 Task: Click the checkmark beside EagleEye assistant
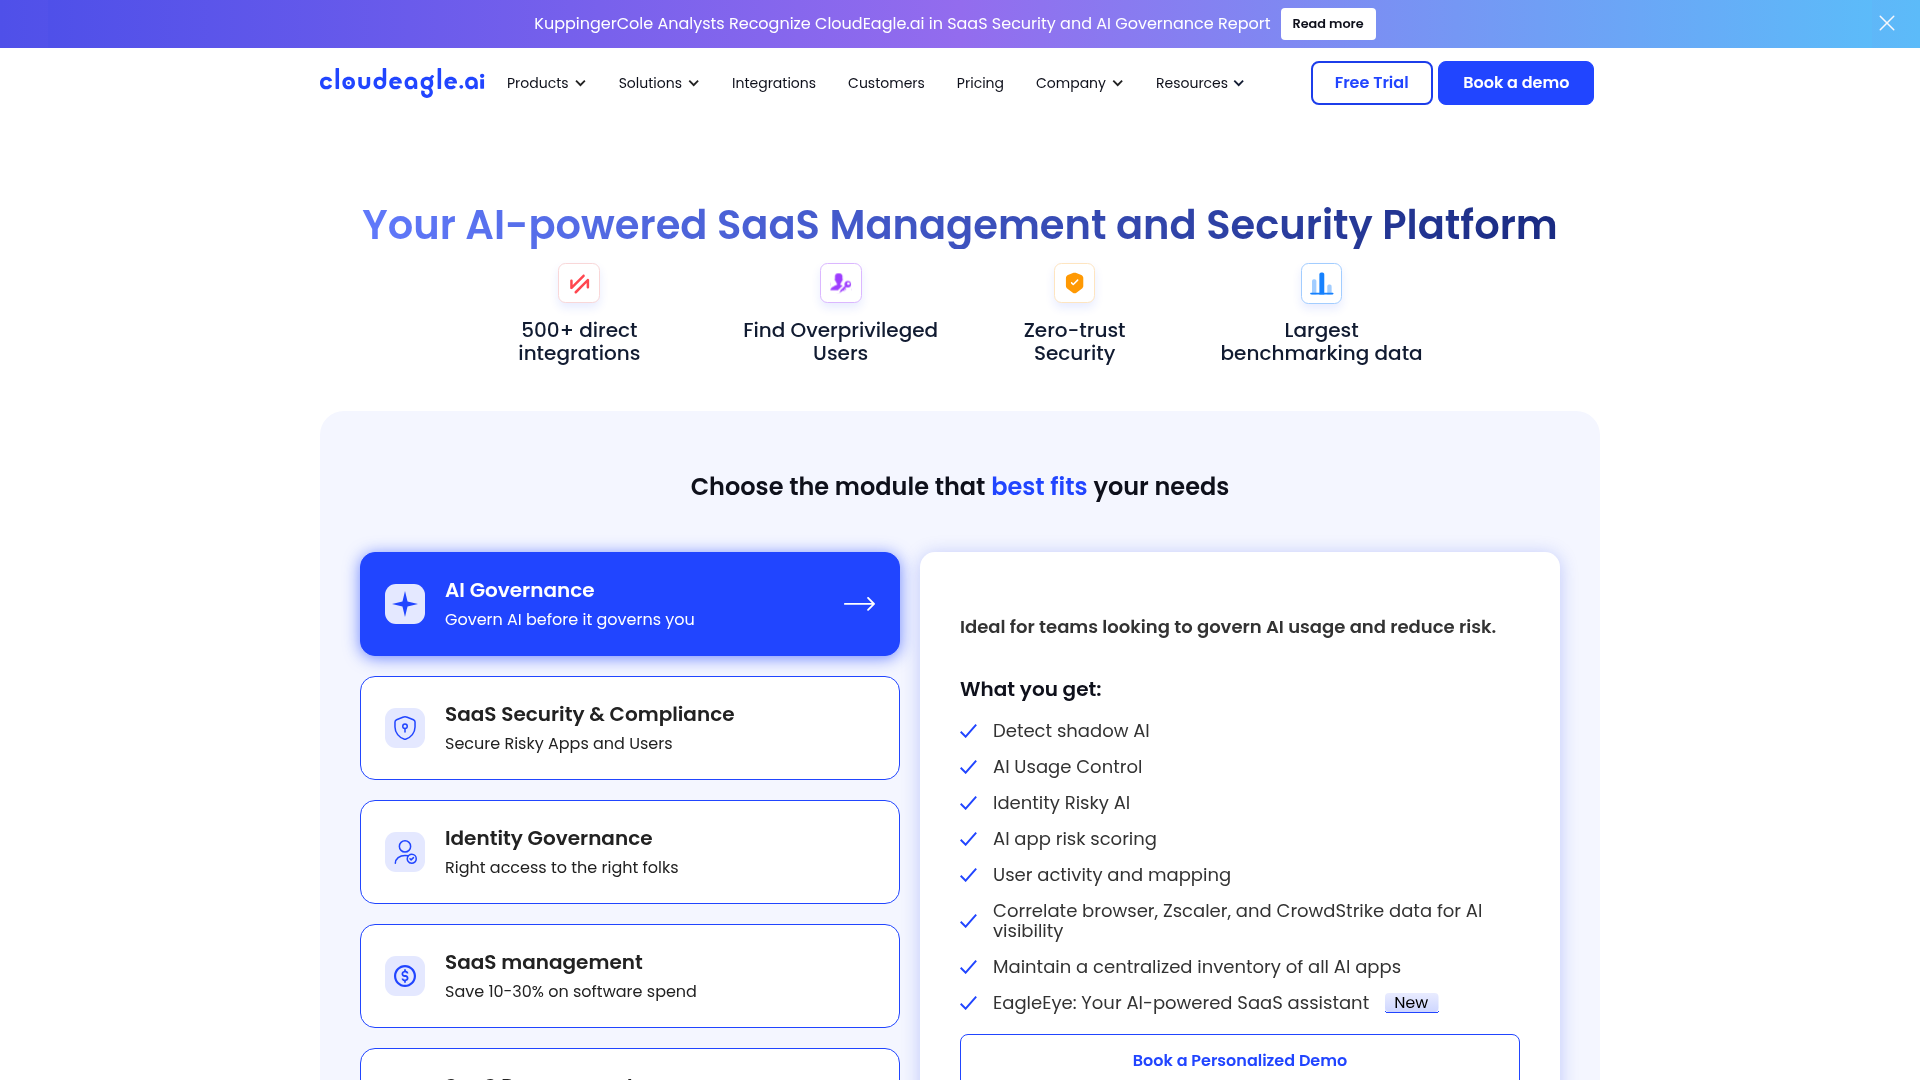(968, 1003)
